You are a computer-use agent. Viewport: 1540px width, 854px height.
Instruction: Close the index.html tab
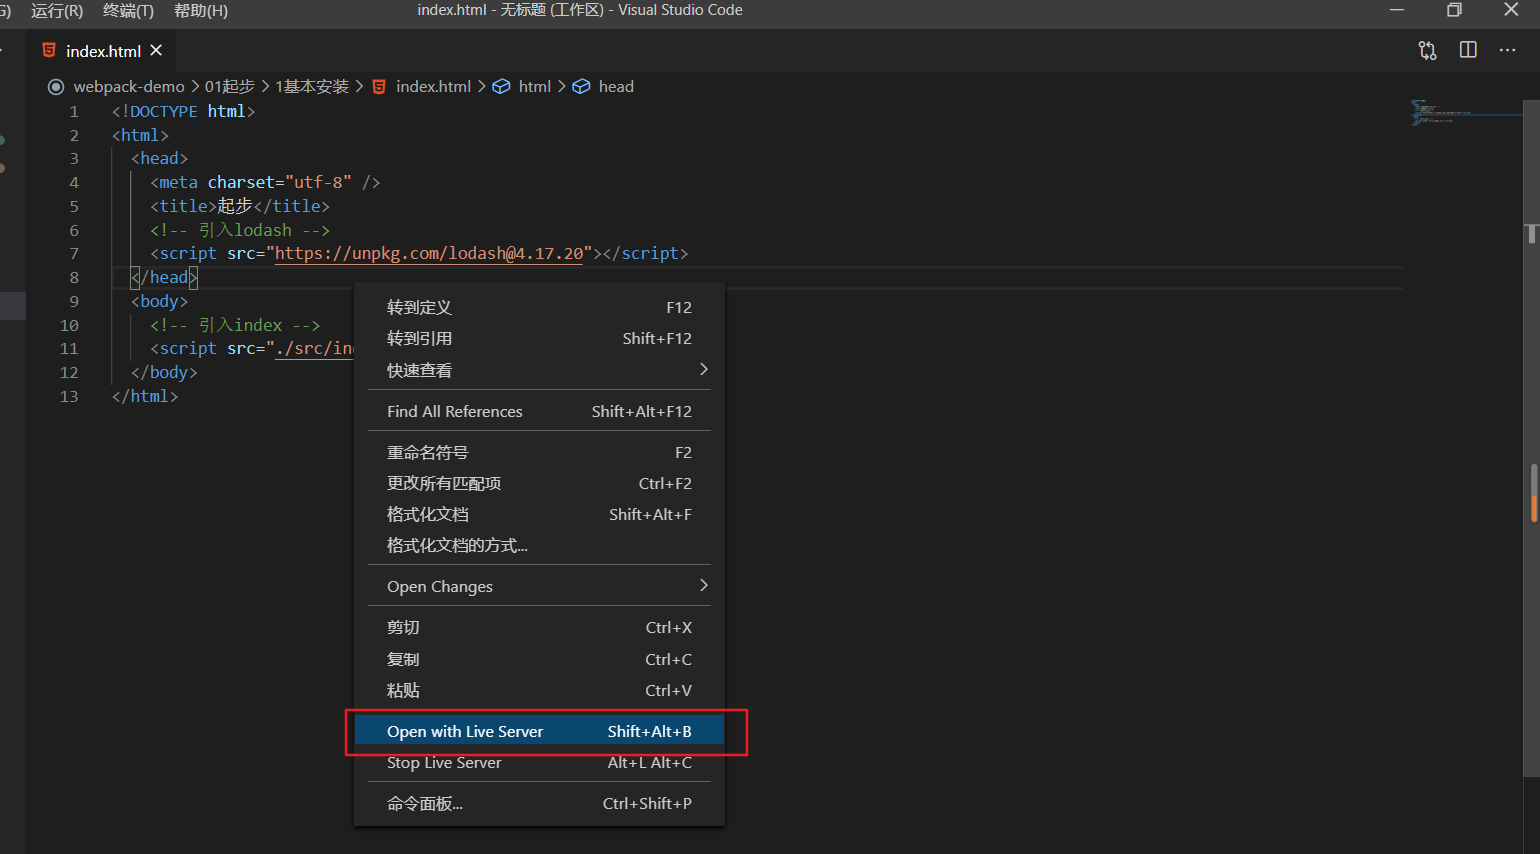(156, 50)
